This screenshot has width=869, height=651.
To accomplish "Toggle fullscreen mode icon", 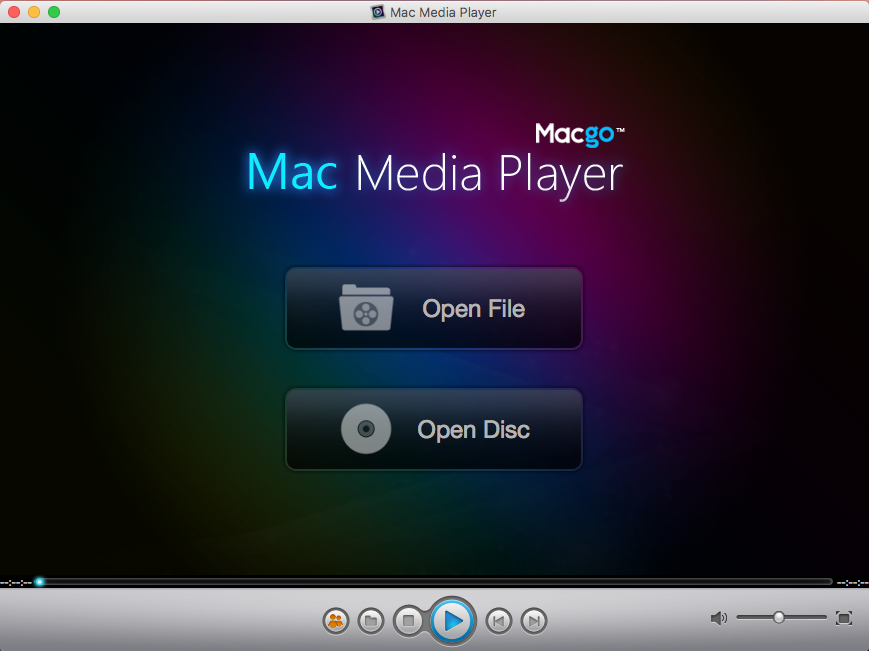I will (x=844, y=618).
